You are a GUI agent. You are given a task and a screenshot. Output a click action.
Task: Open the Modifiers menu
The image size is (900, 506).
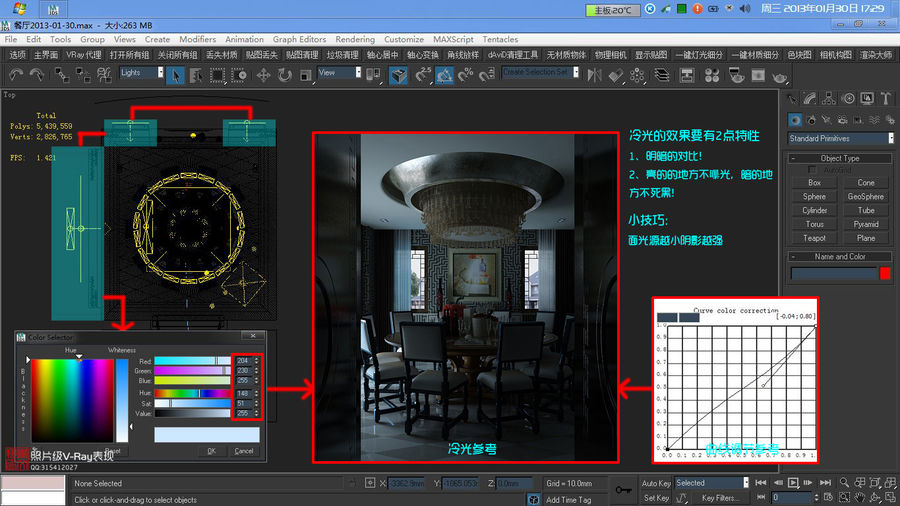(x=197, y=40)
